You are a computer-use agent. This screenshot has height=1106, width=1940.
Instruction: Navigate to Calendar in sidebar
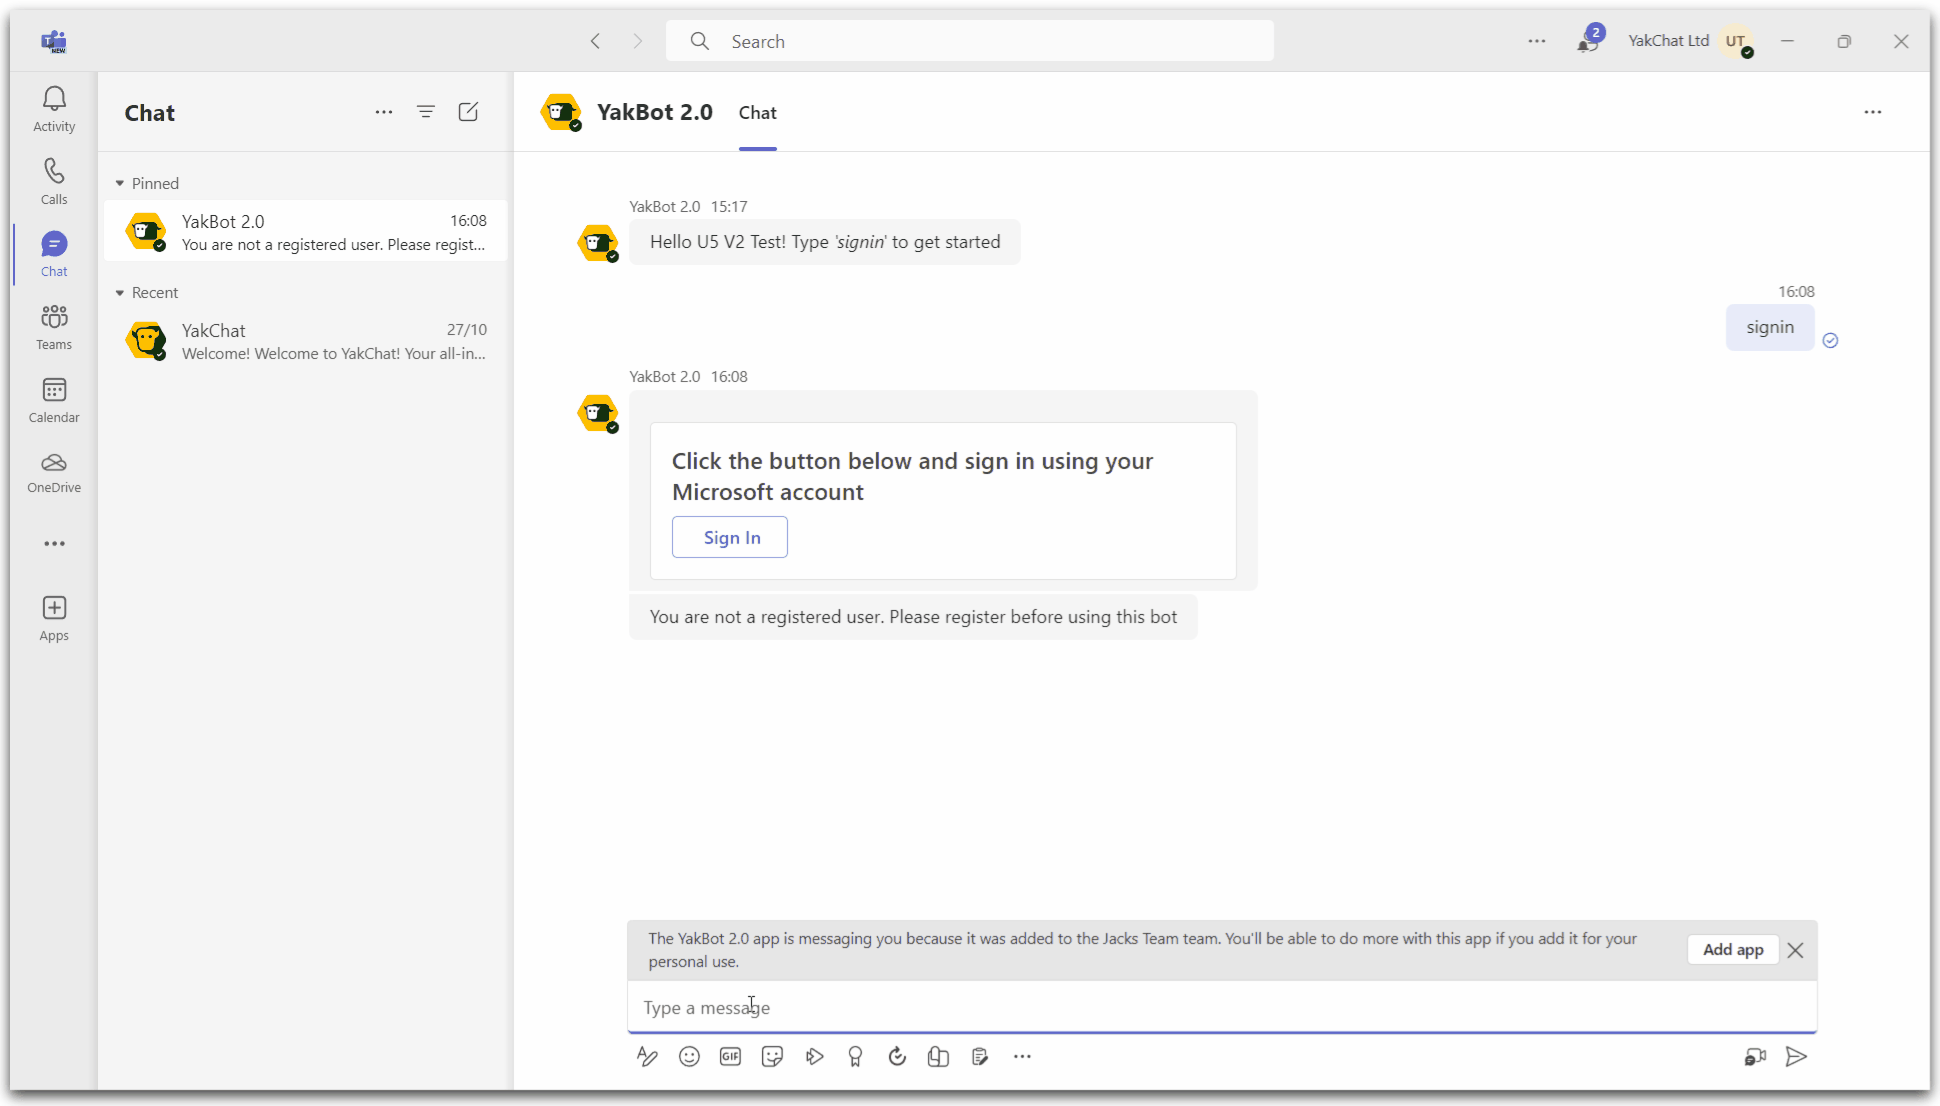tap(53, 400)
